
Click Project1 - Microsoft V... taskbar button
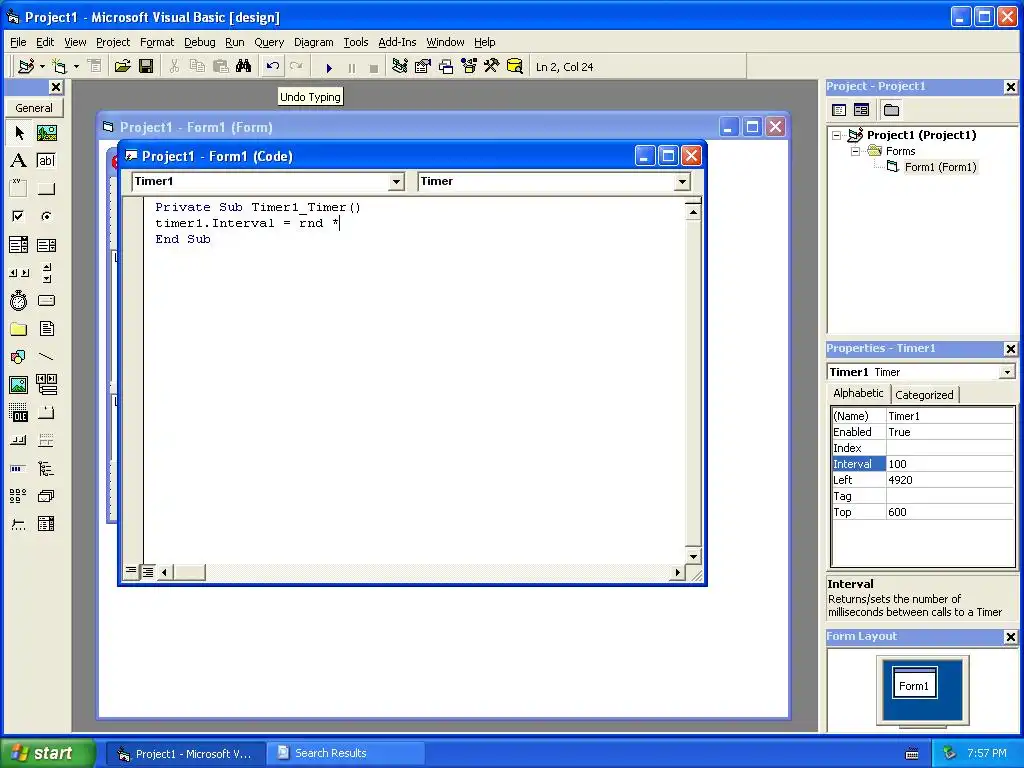(186, 754)
